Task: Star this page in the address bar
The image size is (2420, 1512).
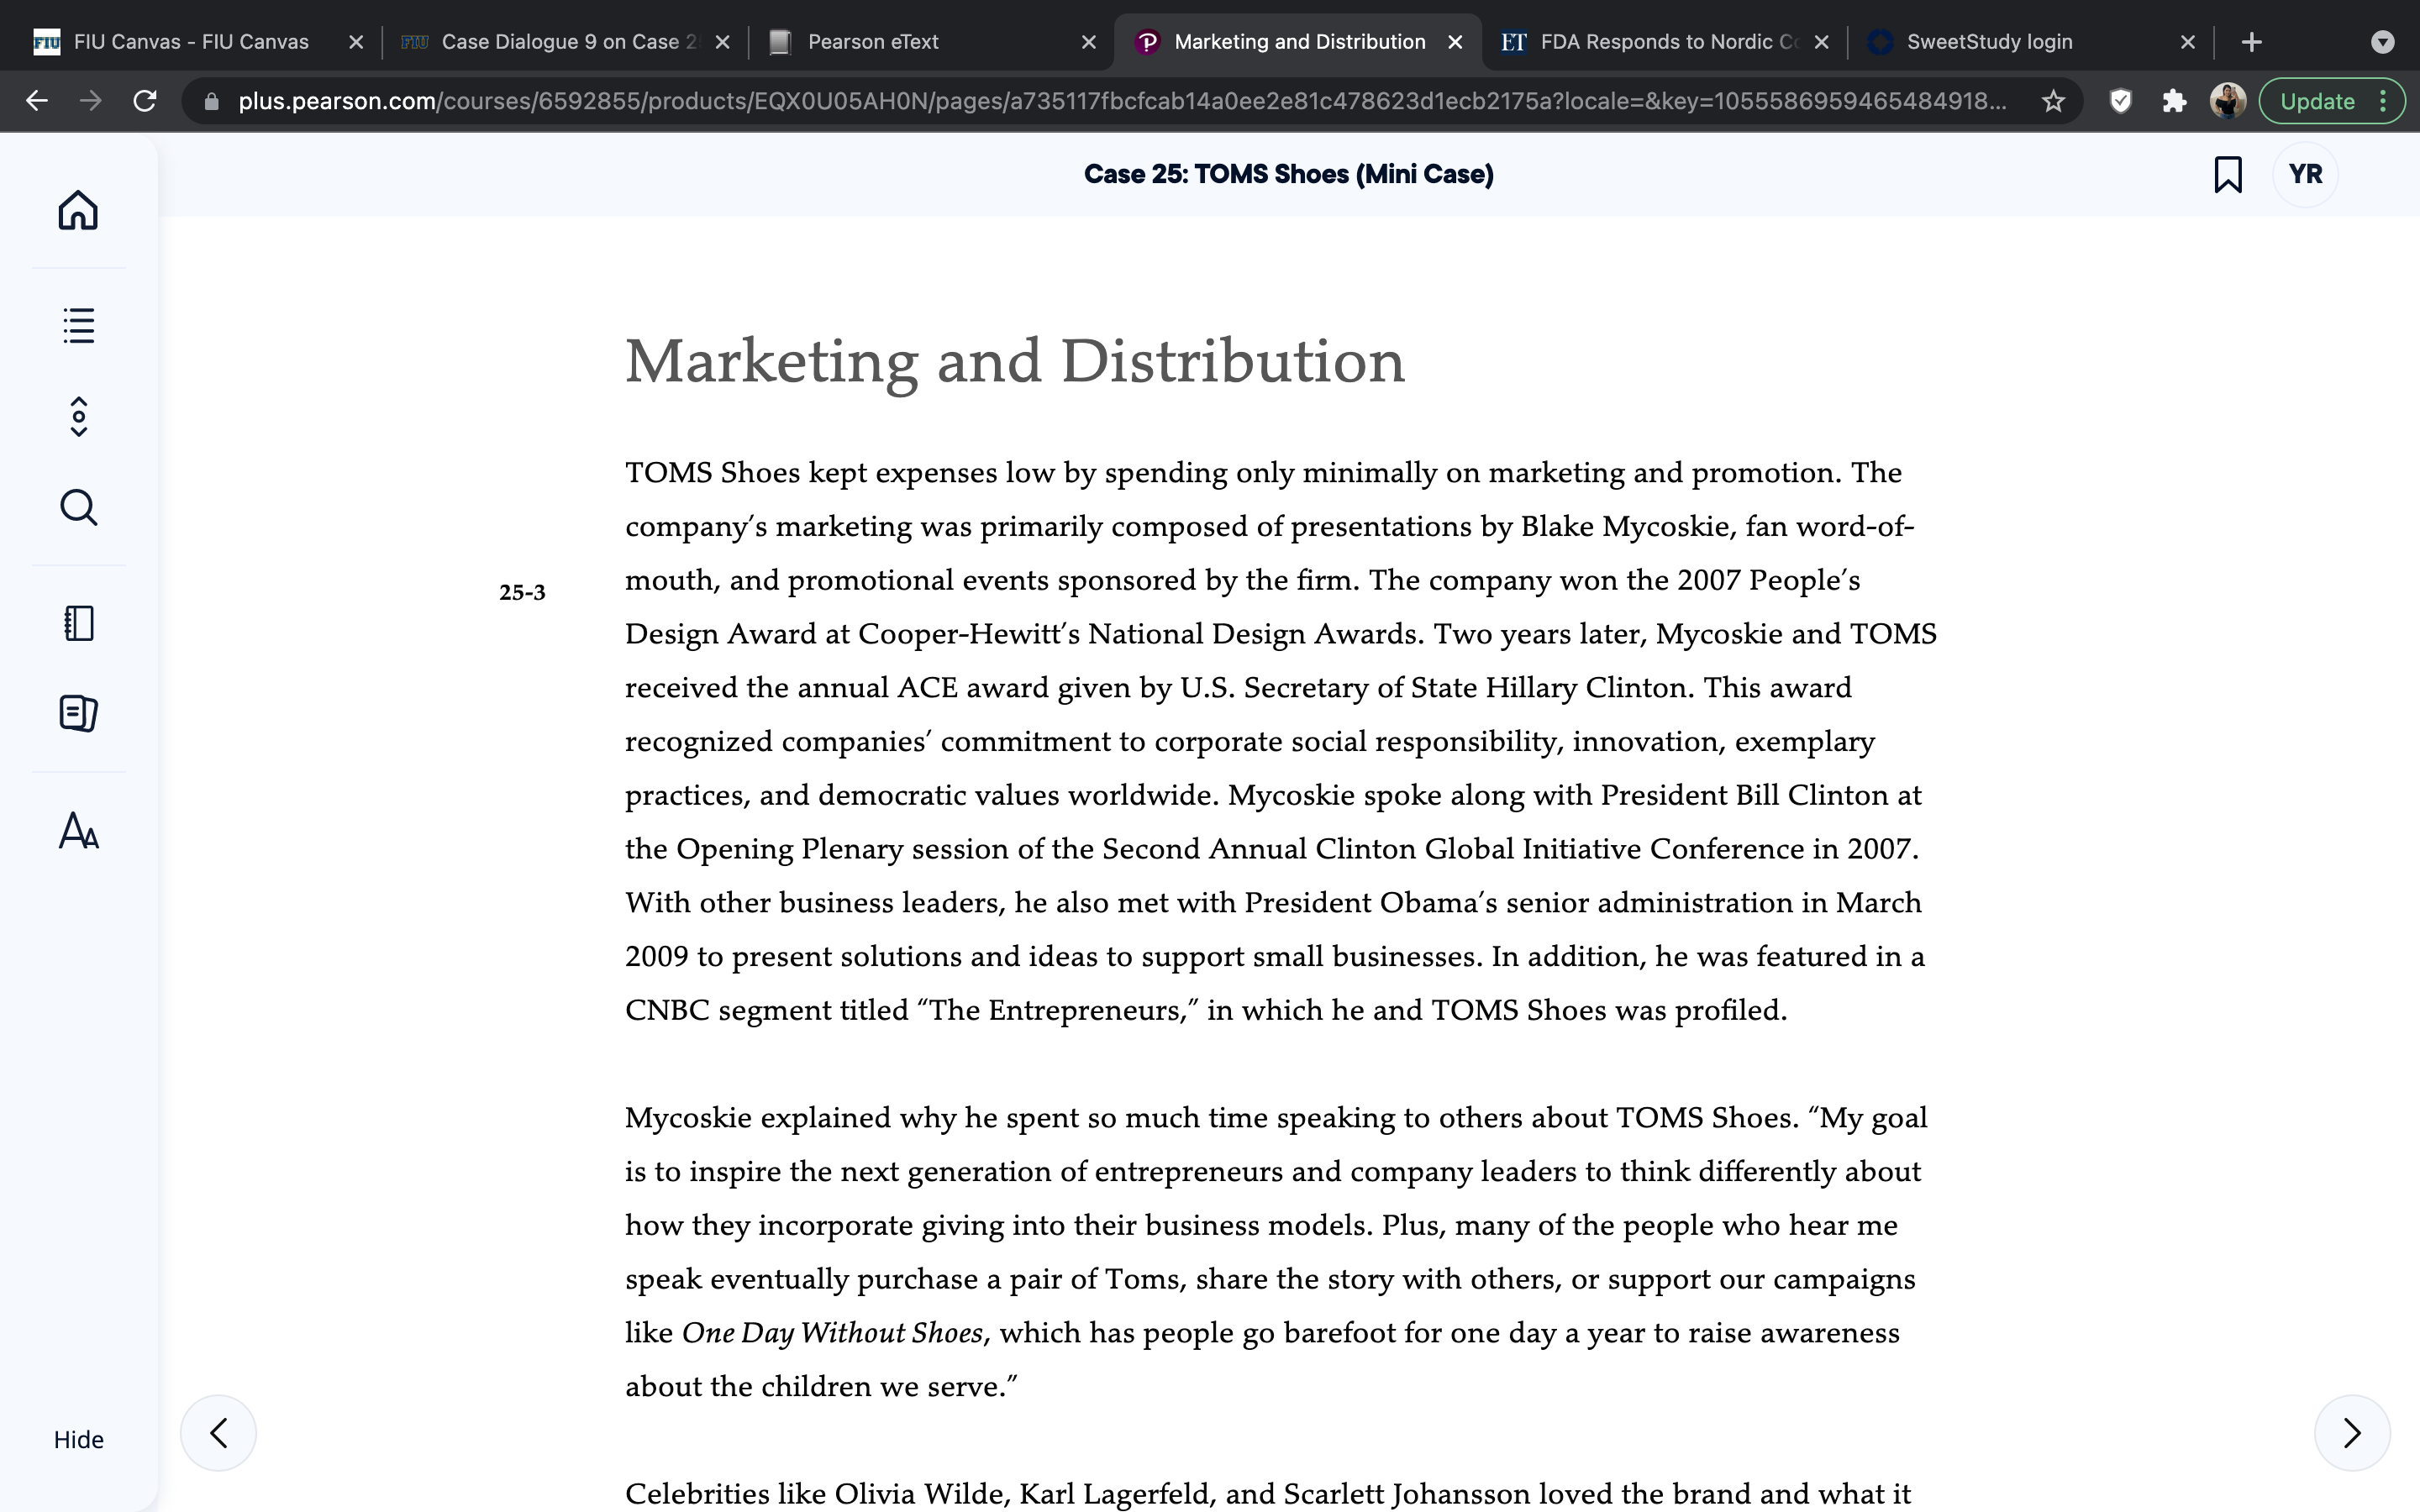Action: [x=2053, y=101]
